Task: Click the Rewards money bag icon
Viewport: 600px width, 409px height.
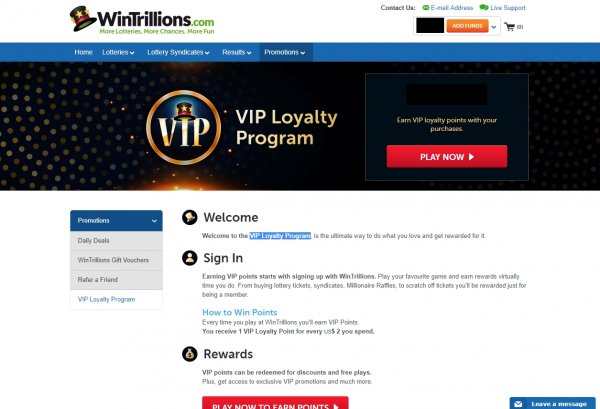Action: [x=189, y=354]
